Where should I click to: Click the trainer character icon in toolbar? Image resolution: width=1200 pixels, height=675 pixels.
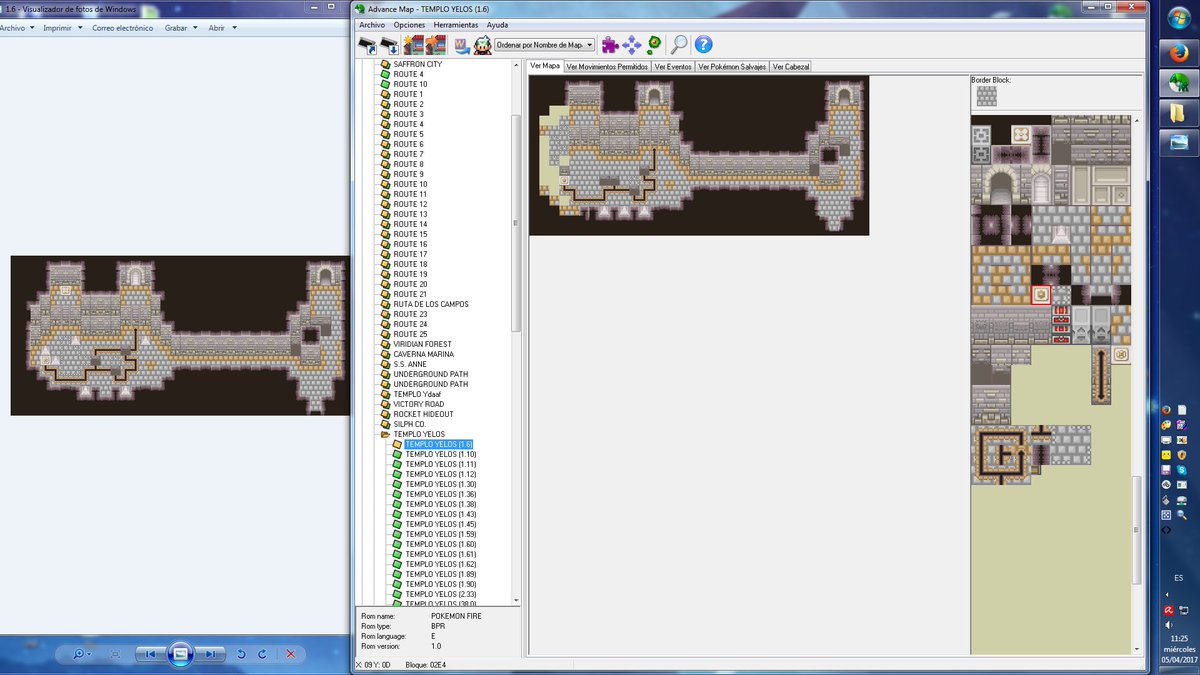point(482,44)
